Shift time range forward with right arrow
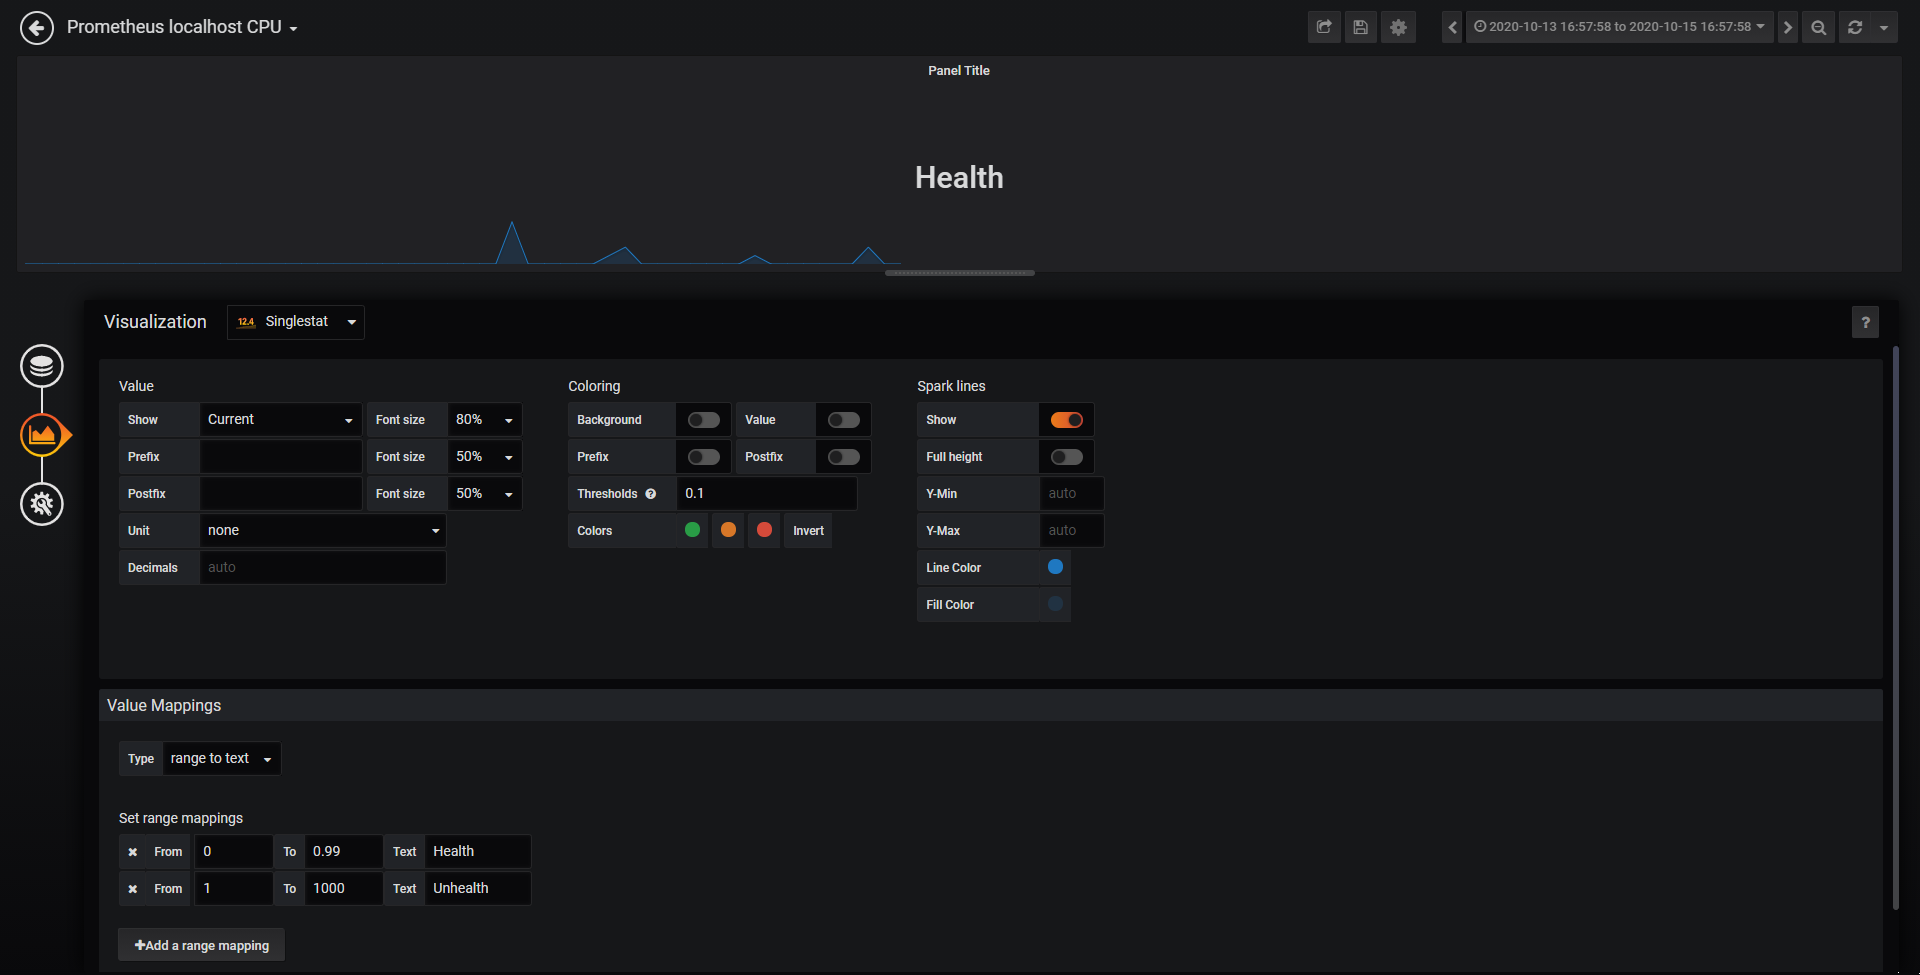 [1787, 27]
